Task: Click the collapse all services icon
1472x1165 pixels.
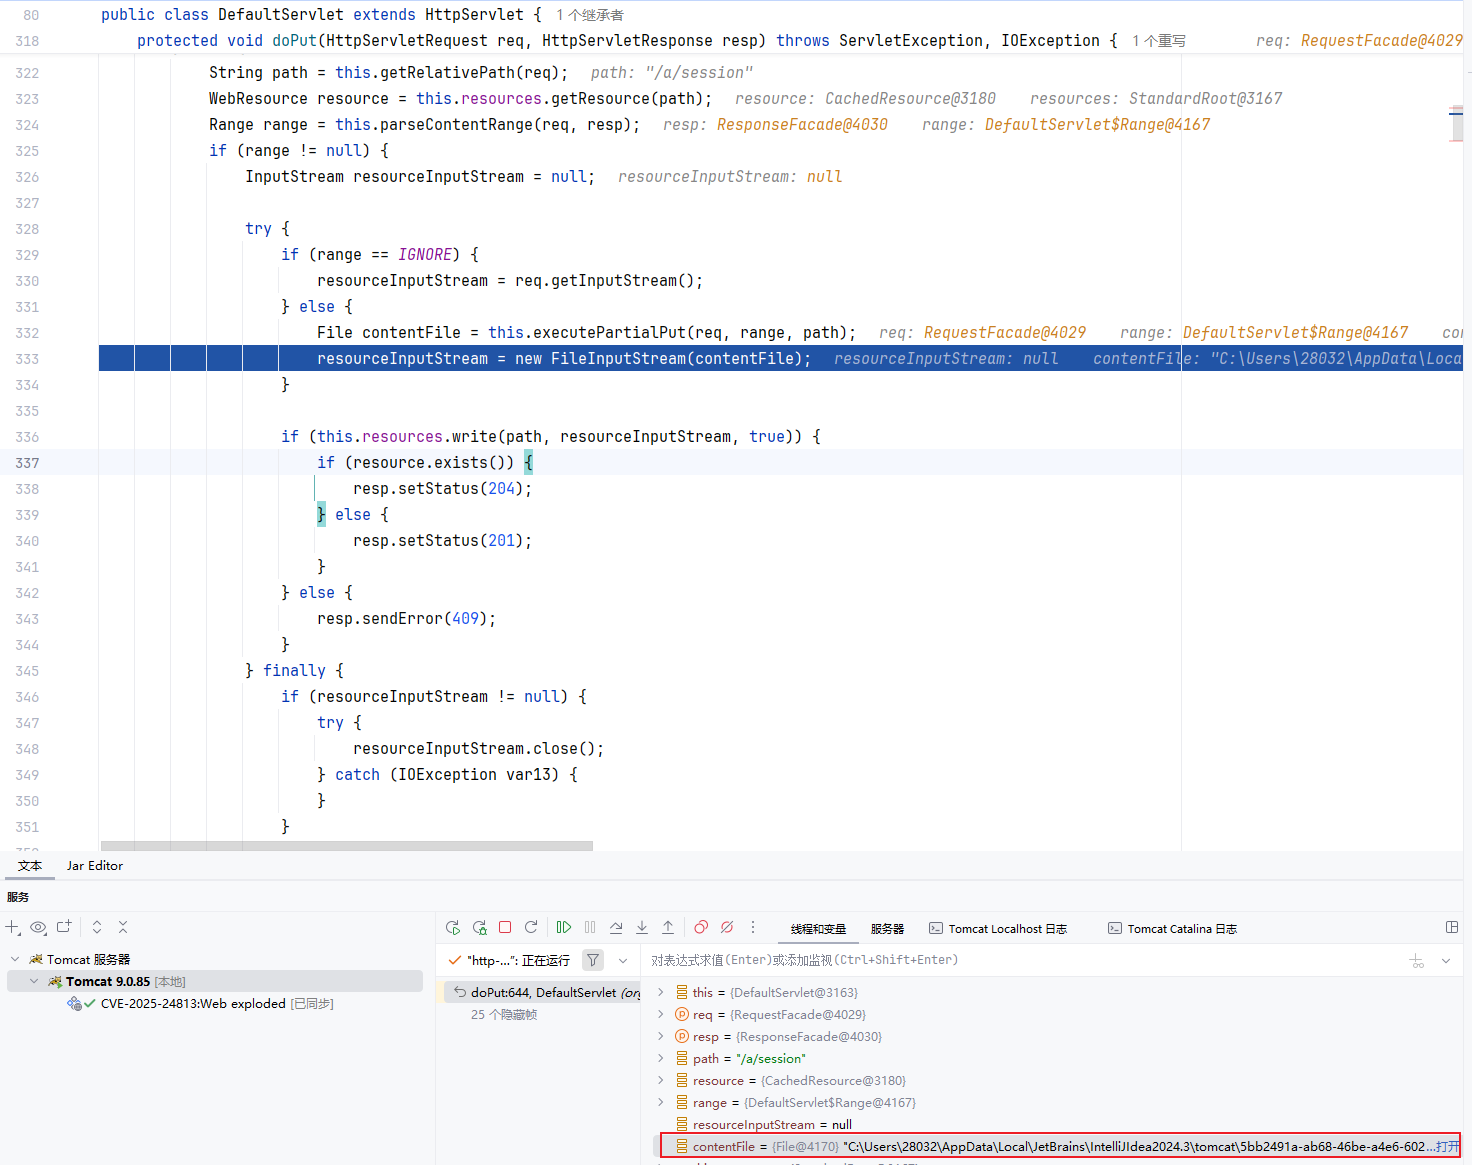Action: click(123, 927)
